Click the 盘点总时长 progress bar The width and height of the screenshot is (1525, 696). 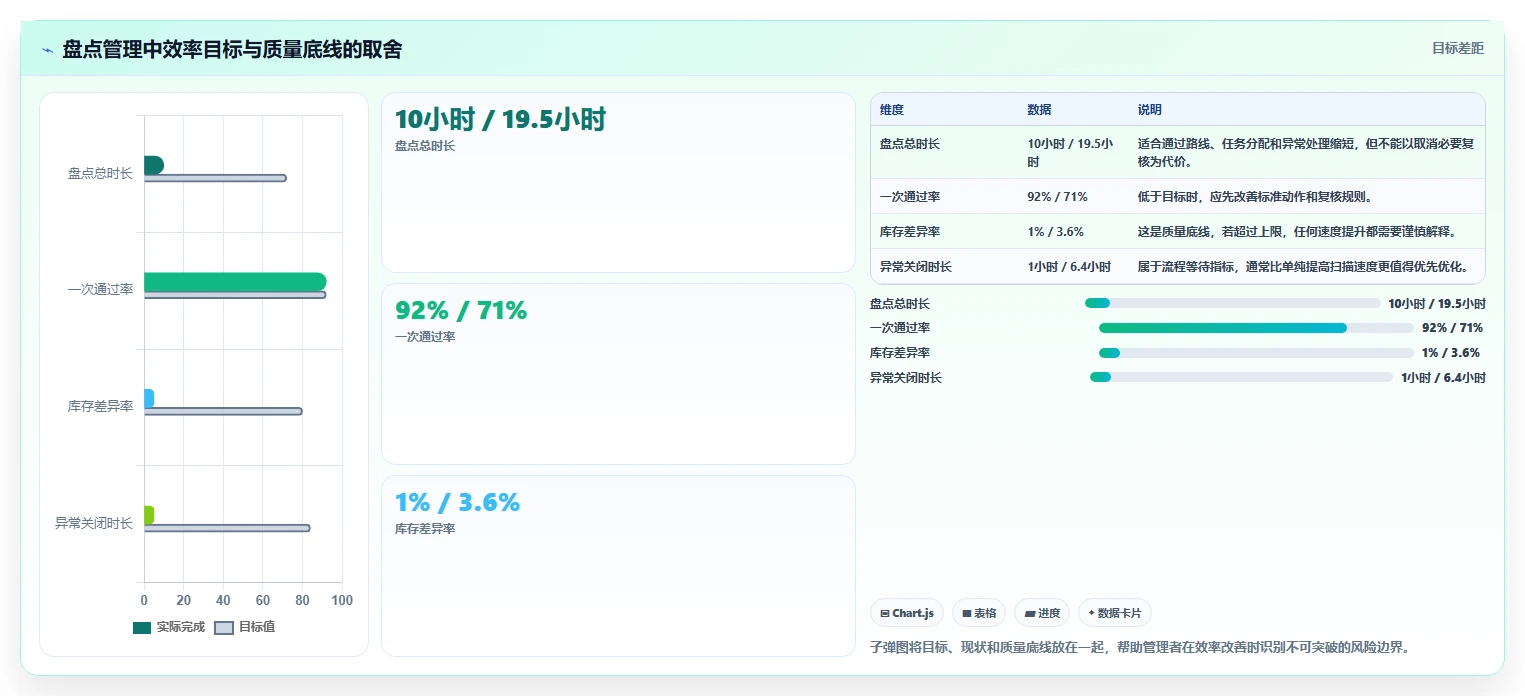click(x=1232, y=303)
